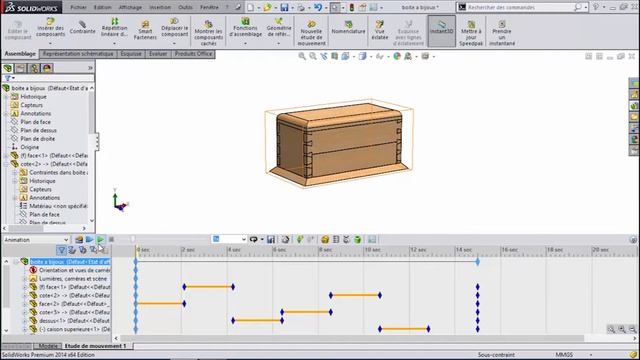The image size is (640, 360).
Task: Open the Fenêtre menu
Action: click(209, 7)
